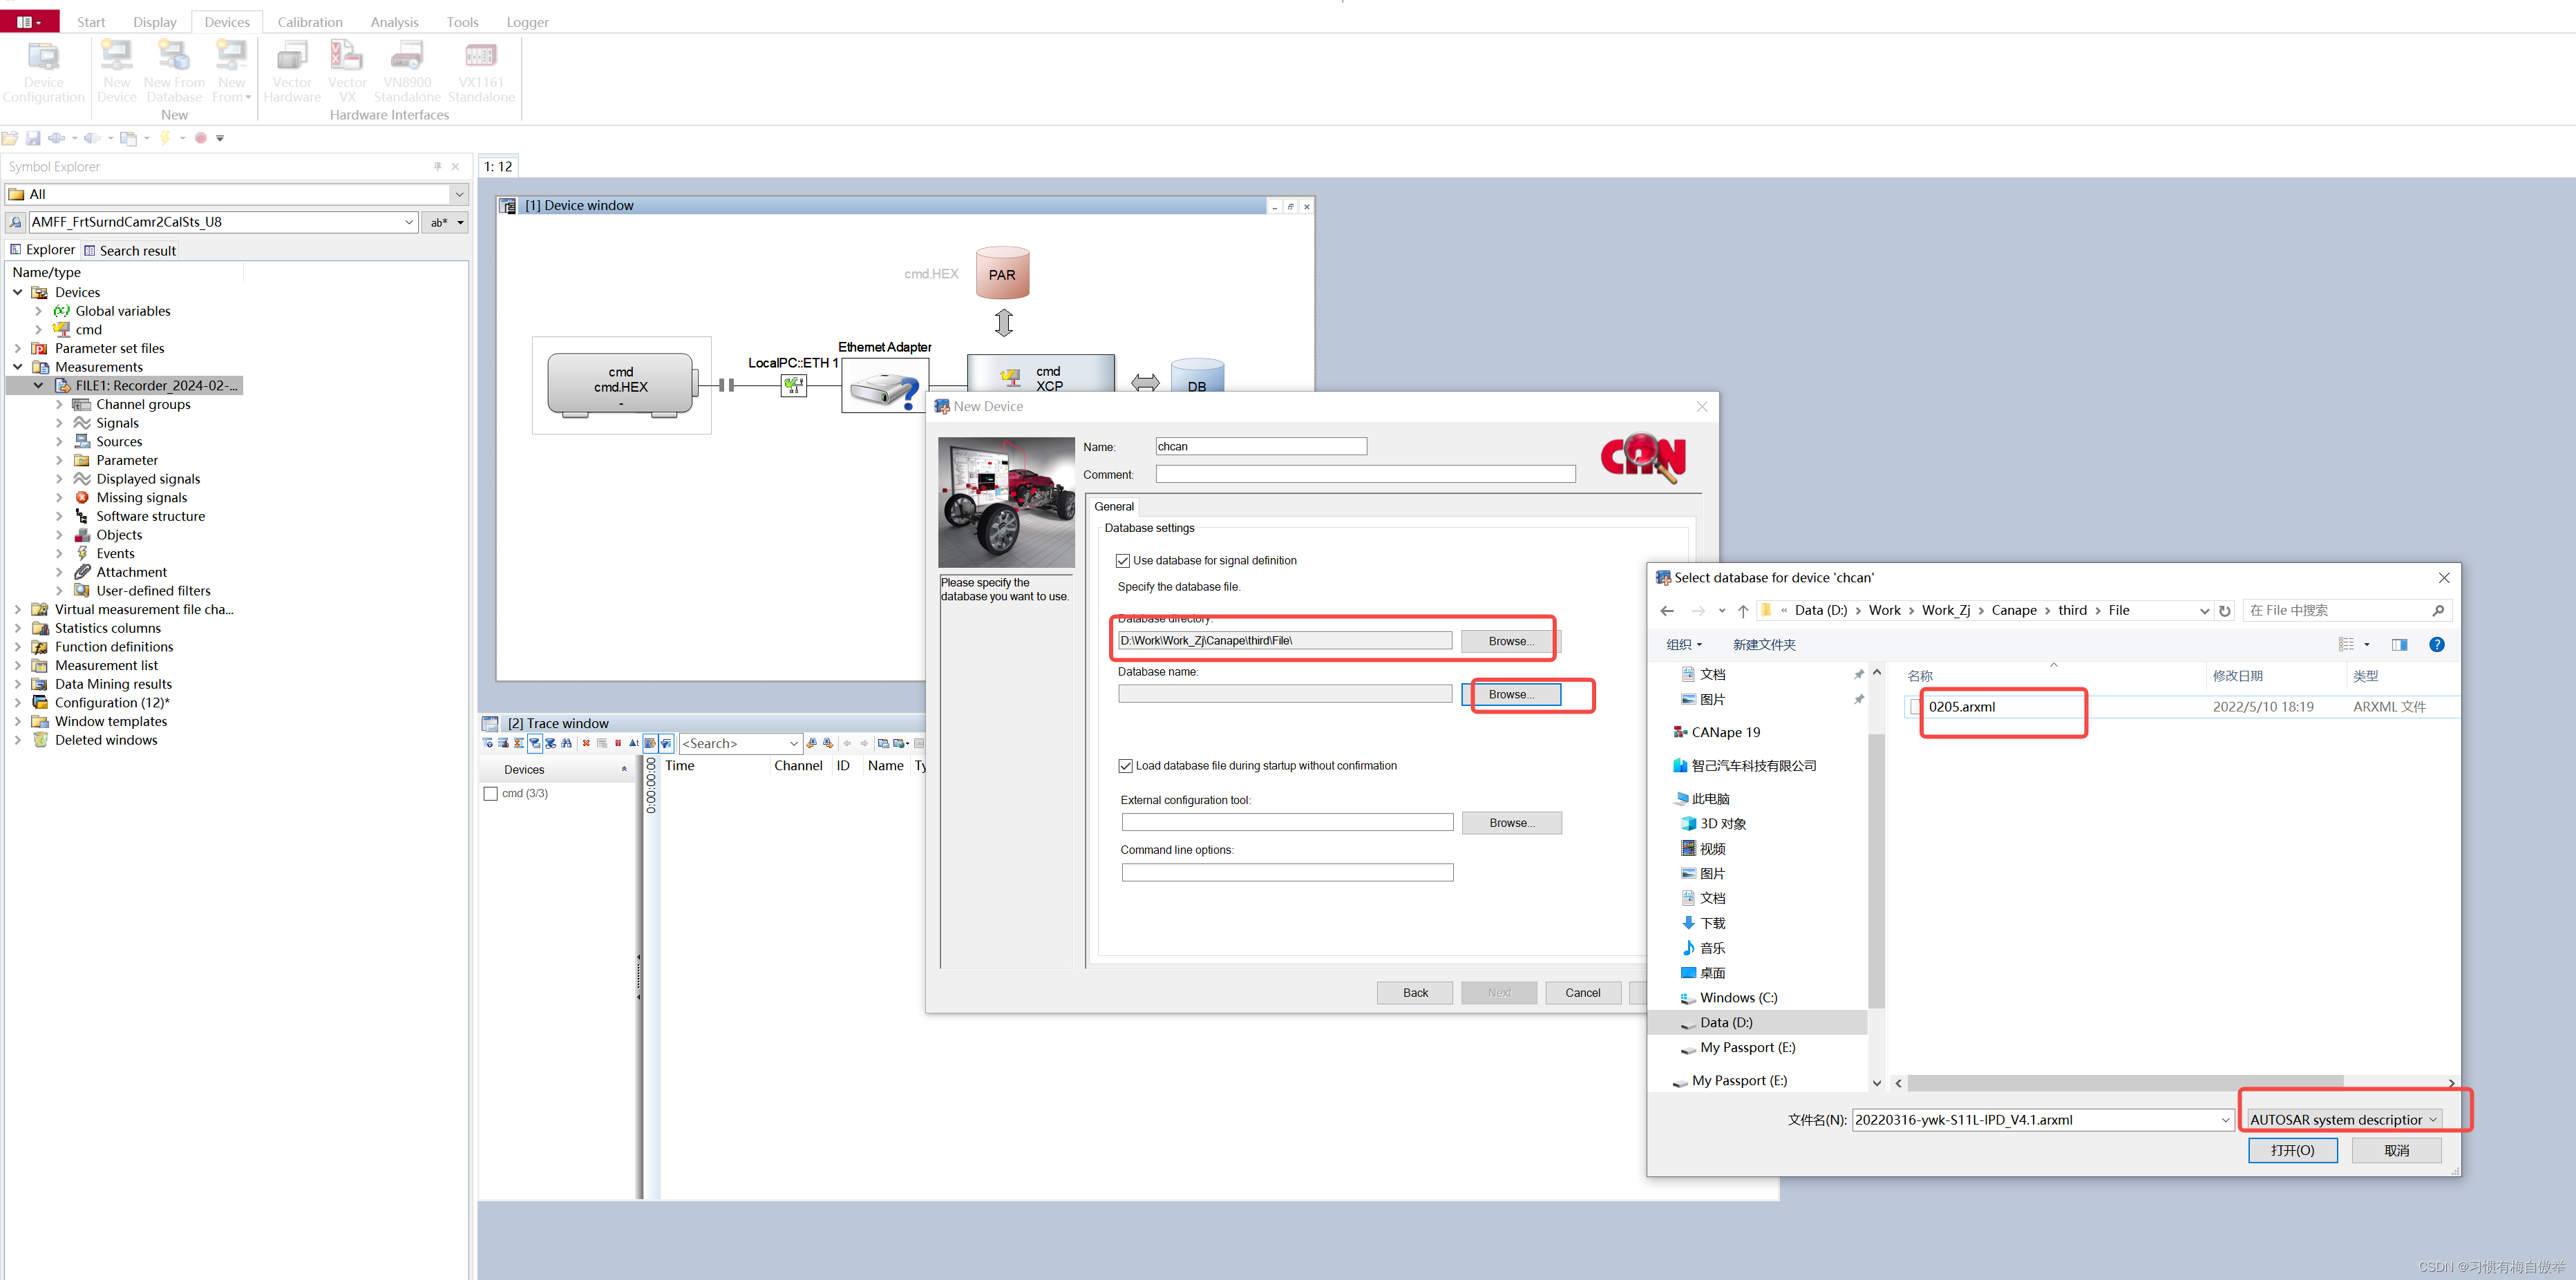
Task: Open the Vector Hardware interface icon
Action: (292, 71)
